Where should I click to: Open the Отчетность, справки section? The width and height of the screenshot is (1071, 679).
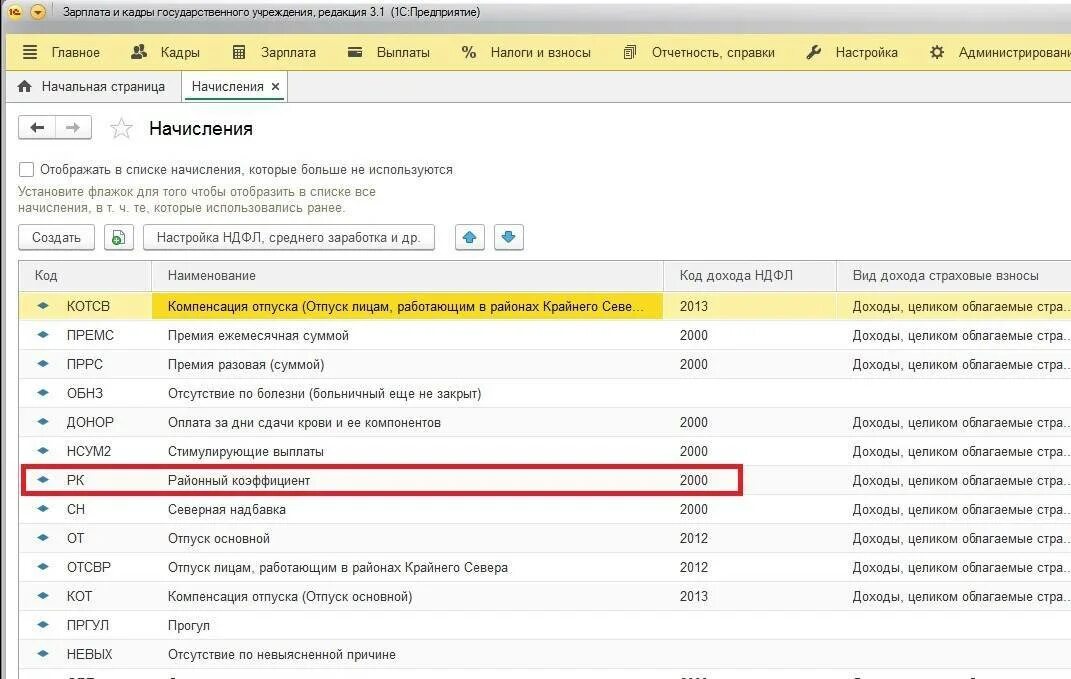tap(713, 53)
